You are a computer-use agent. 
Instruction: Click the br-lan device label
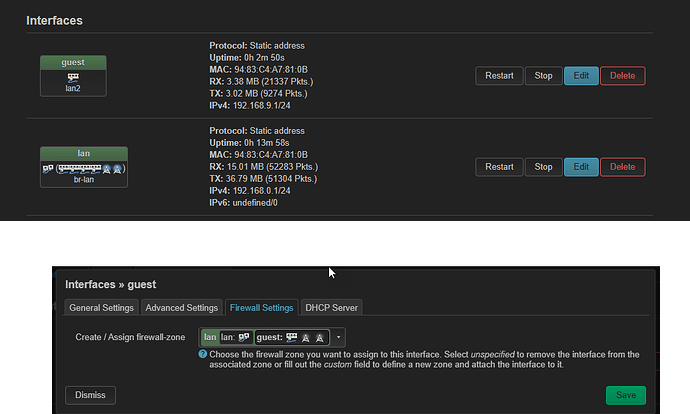(84, 180)
